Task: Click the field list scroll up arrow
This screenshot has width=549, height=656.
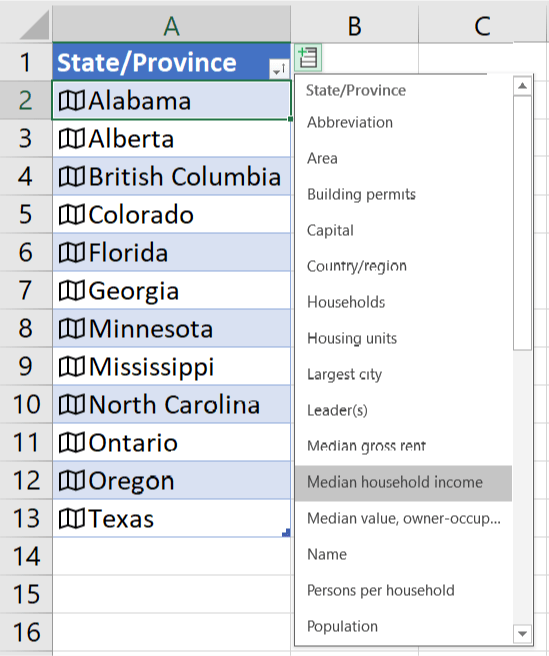Action: coord(522,86)
